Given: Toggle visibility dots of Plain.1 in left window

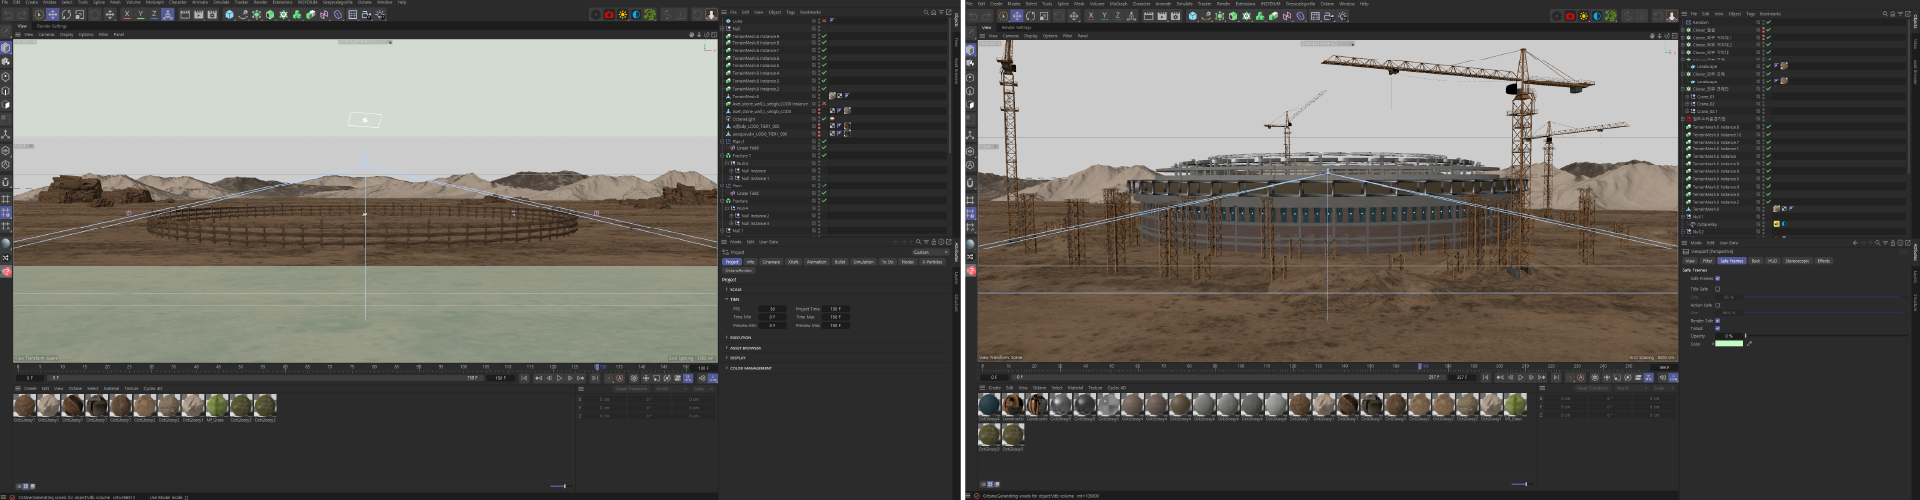Looking at the screenshot, I should (x=819, y=141).
